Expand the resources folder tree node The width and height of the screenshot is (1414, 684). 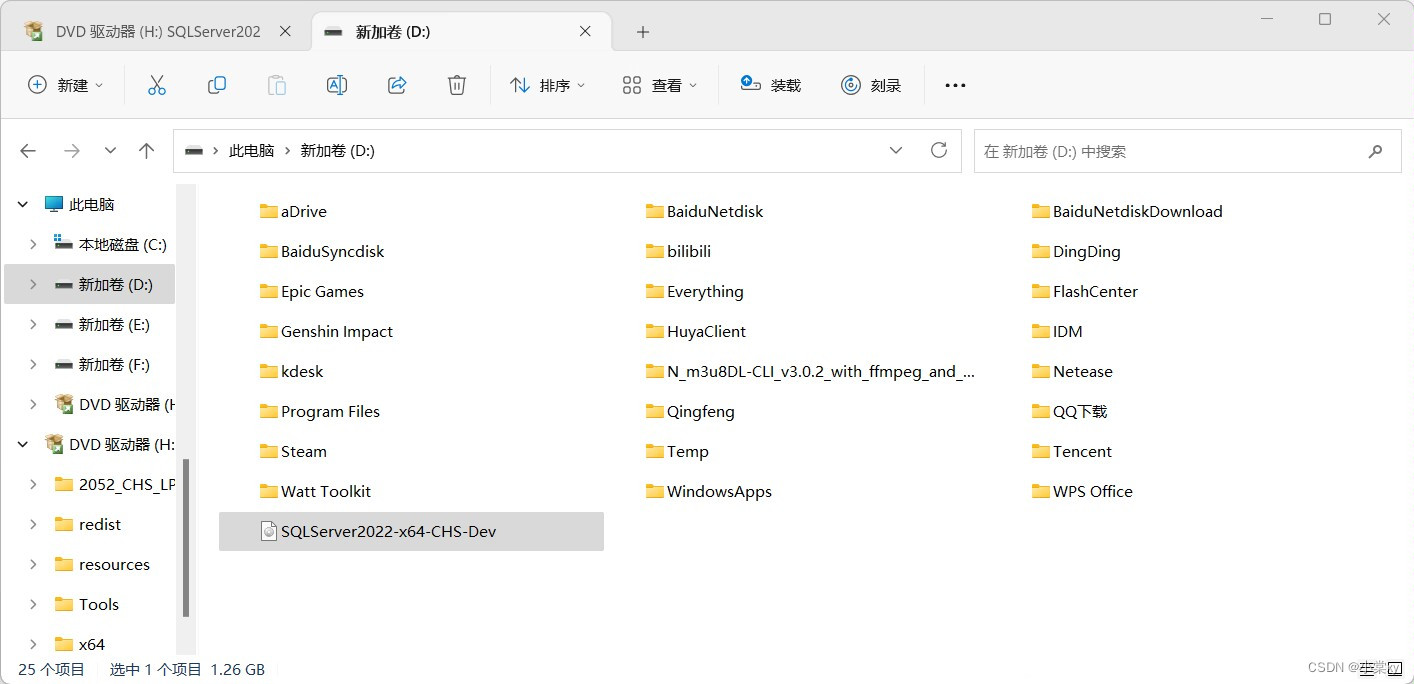[33, 564]
